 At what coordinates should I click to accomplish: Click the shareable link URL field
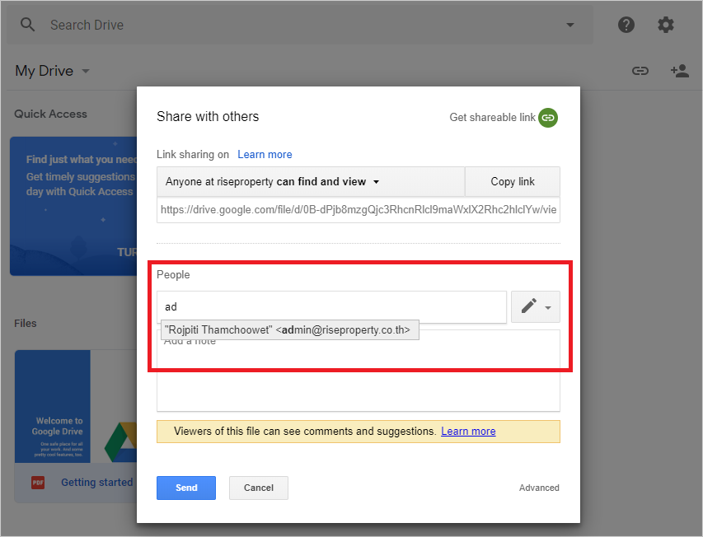coord(358,210)
